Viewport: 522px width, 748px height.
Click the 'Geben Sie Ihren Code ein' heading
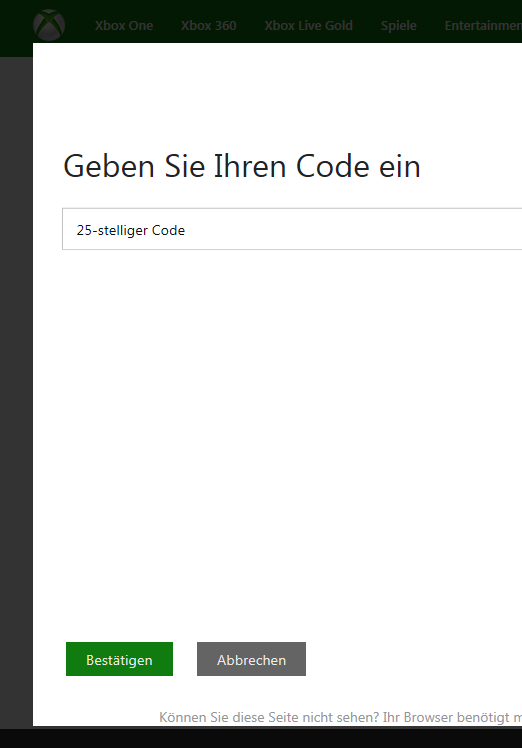(x=242, y=166)
